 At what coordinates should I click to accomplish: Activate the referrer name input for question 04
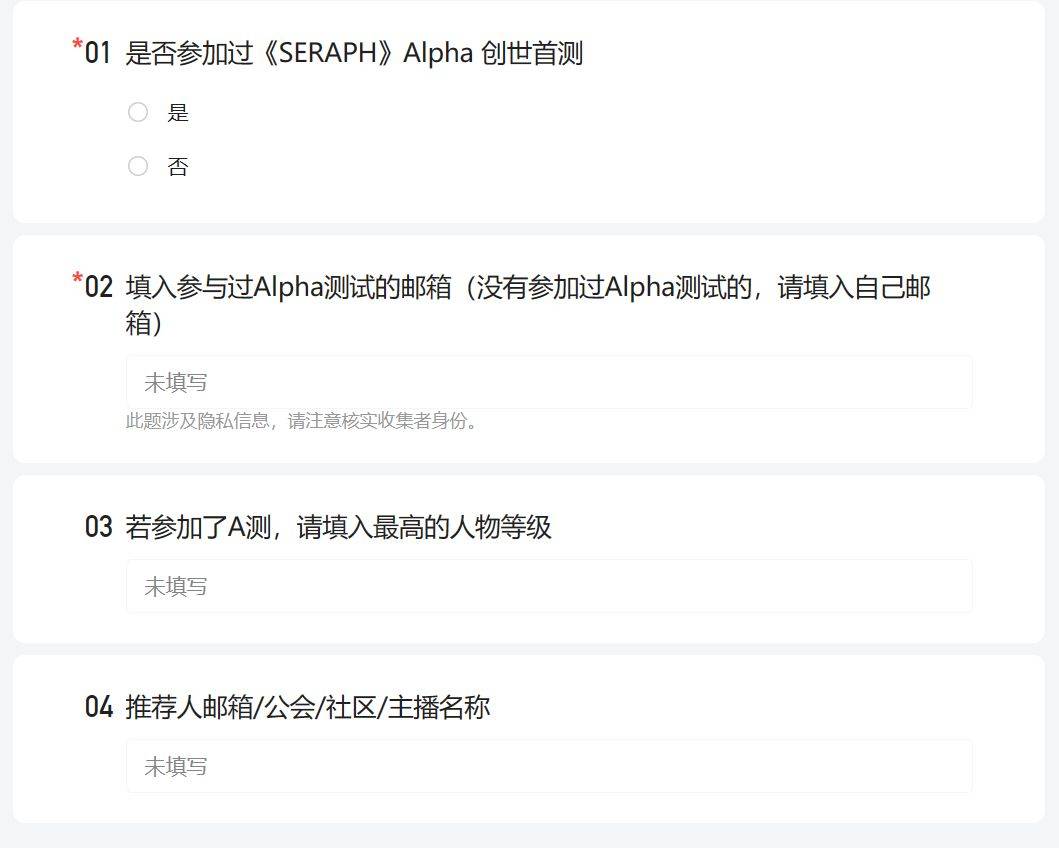click(x=549, y=766)
